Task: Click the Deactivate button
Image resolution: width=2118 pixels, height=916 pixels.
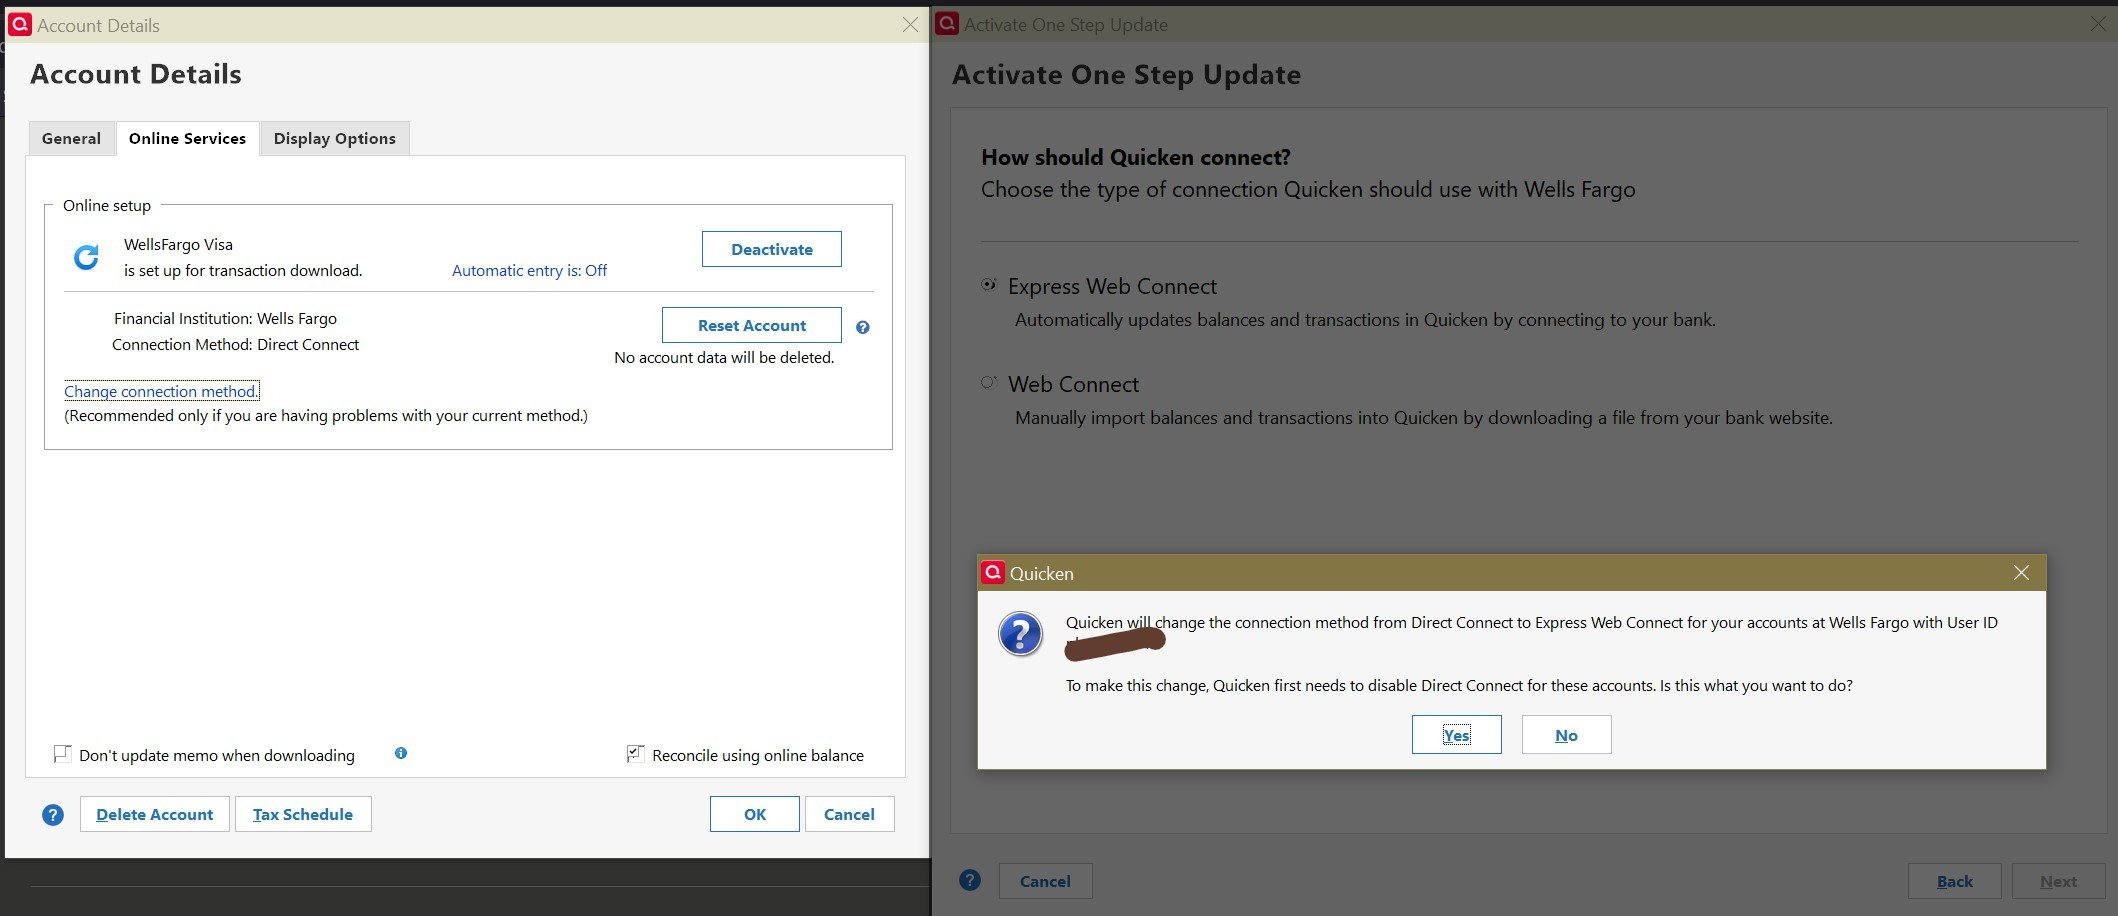Action: click(x=772, y=249)
